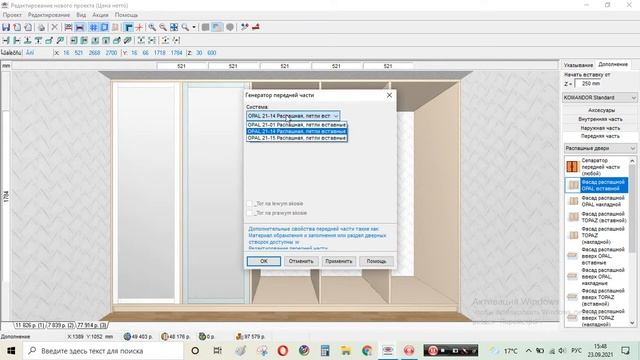The image size is (640, 360).
Task: Open the Помощь menu
Action: [126, 15]
